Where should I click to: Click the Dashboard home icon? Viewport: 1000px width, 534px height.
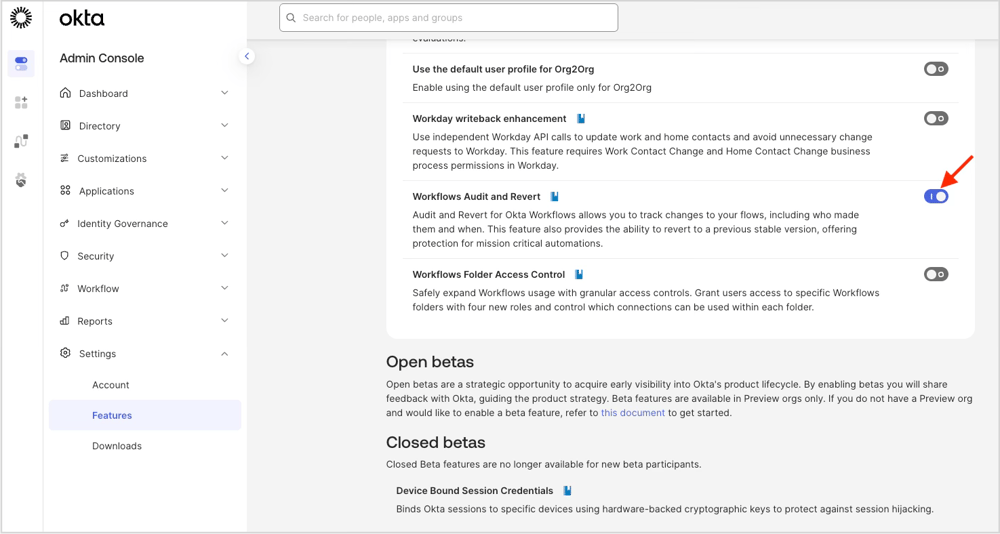pos(65,93)
